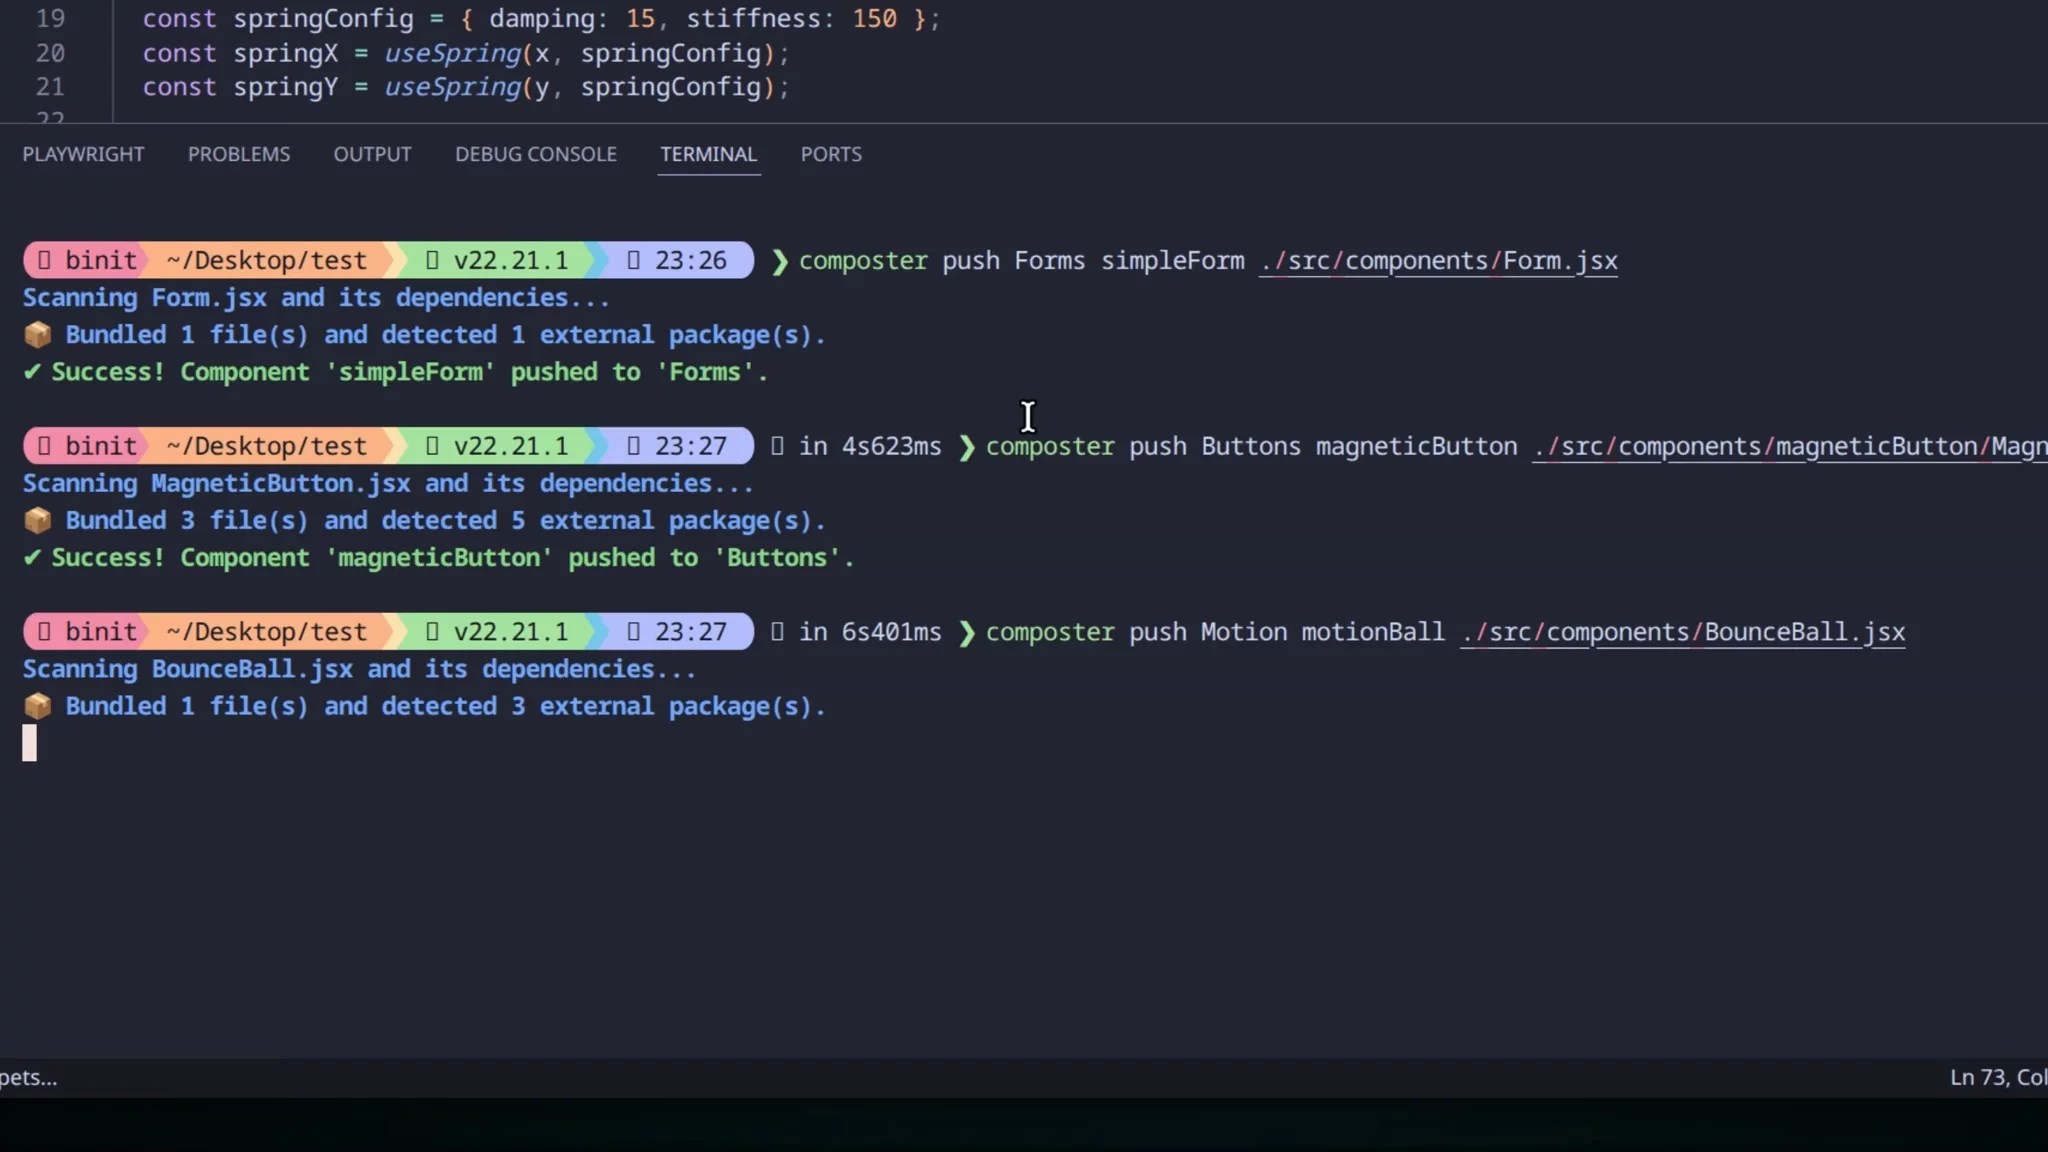Click the package icon on the '3 external package(s)' line
This screenshot has height=1152, width=2048.
pyautogui.click(x=37, y=706)
